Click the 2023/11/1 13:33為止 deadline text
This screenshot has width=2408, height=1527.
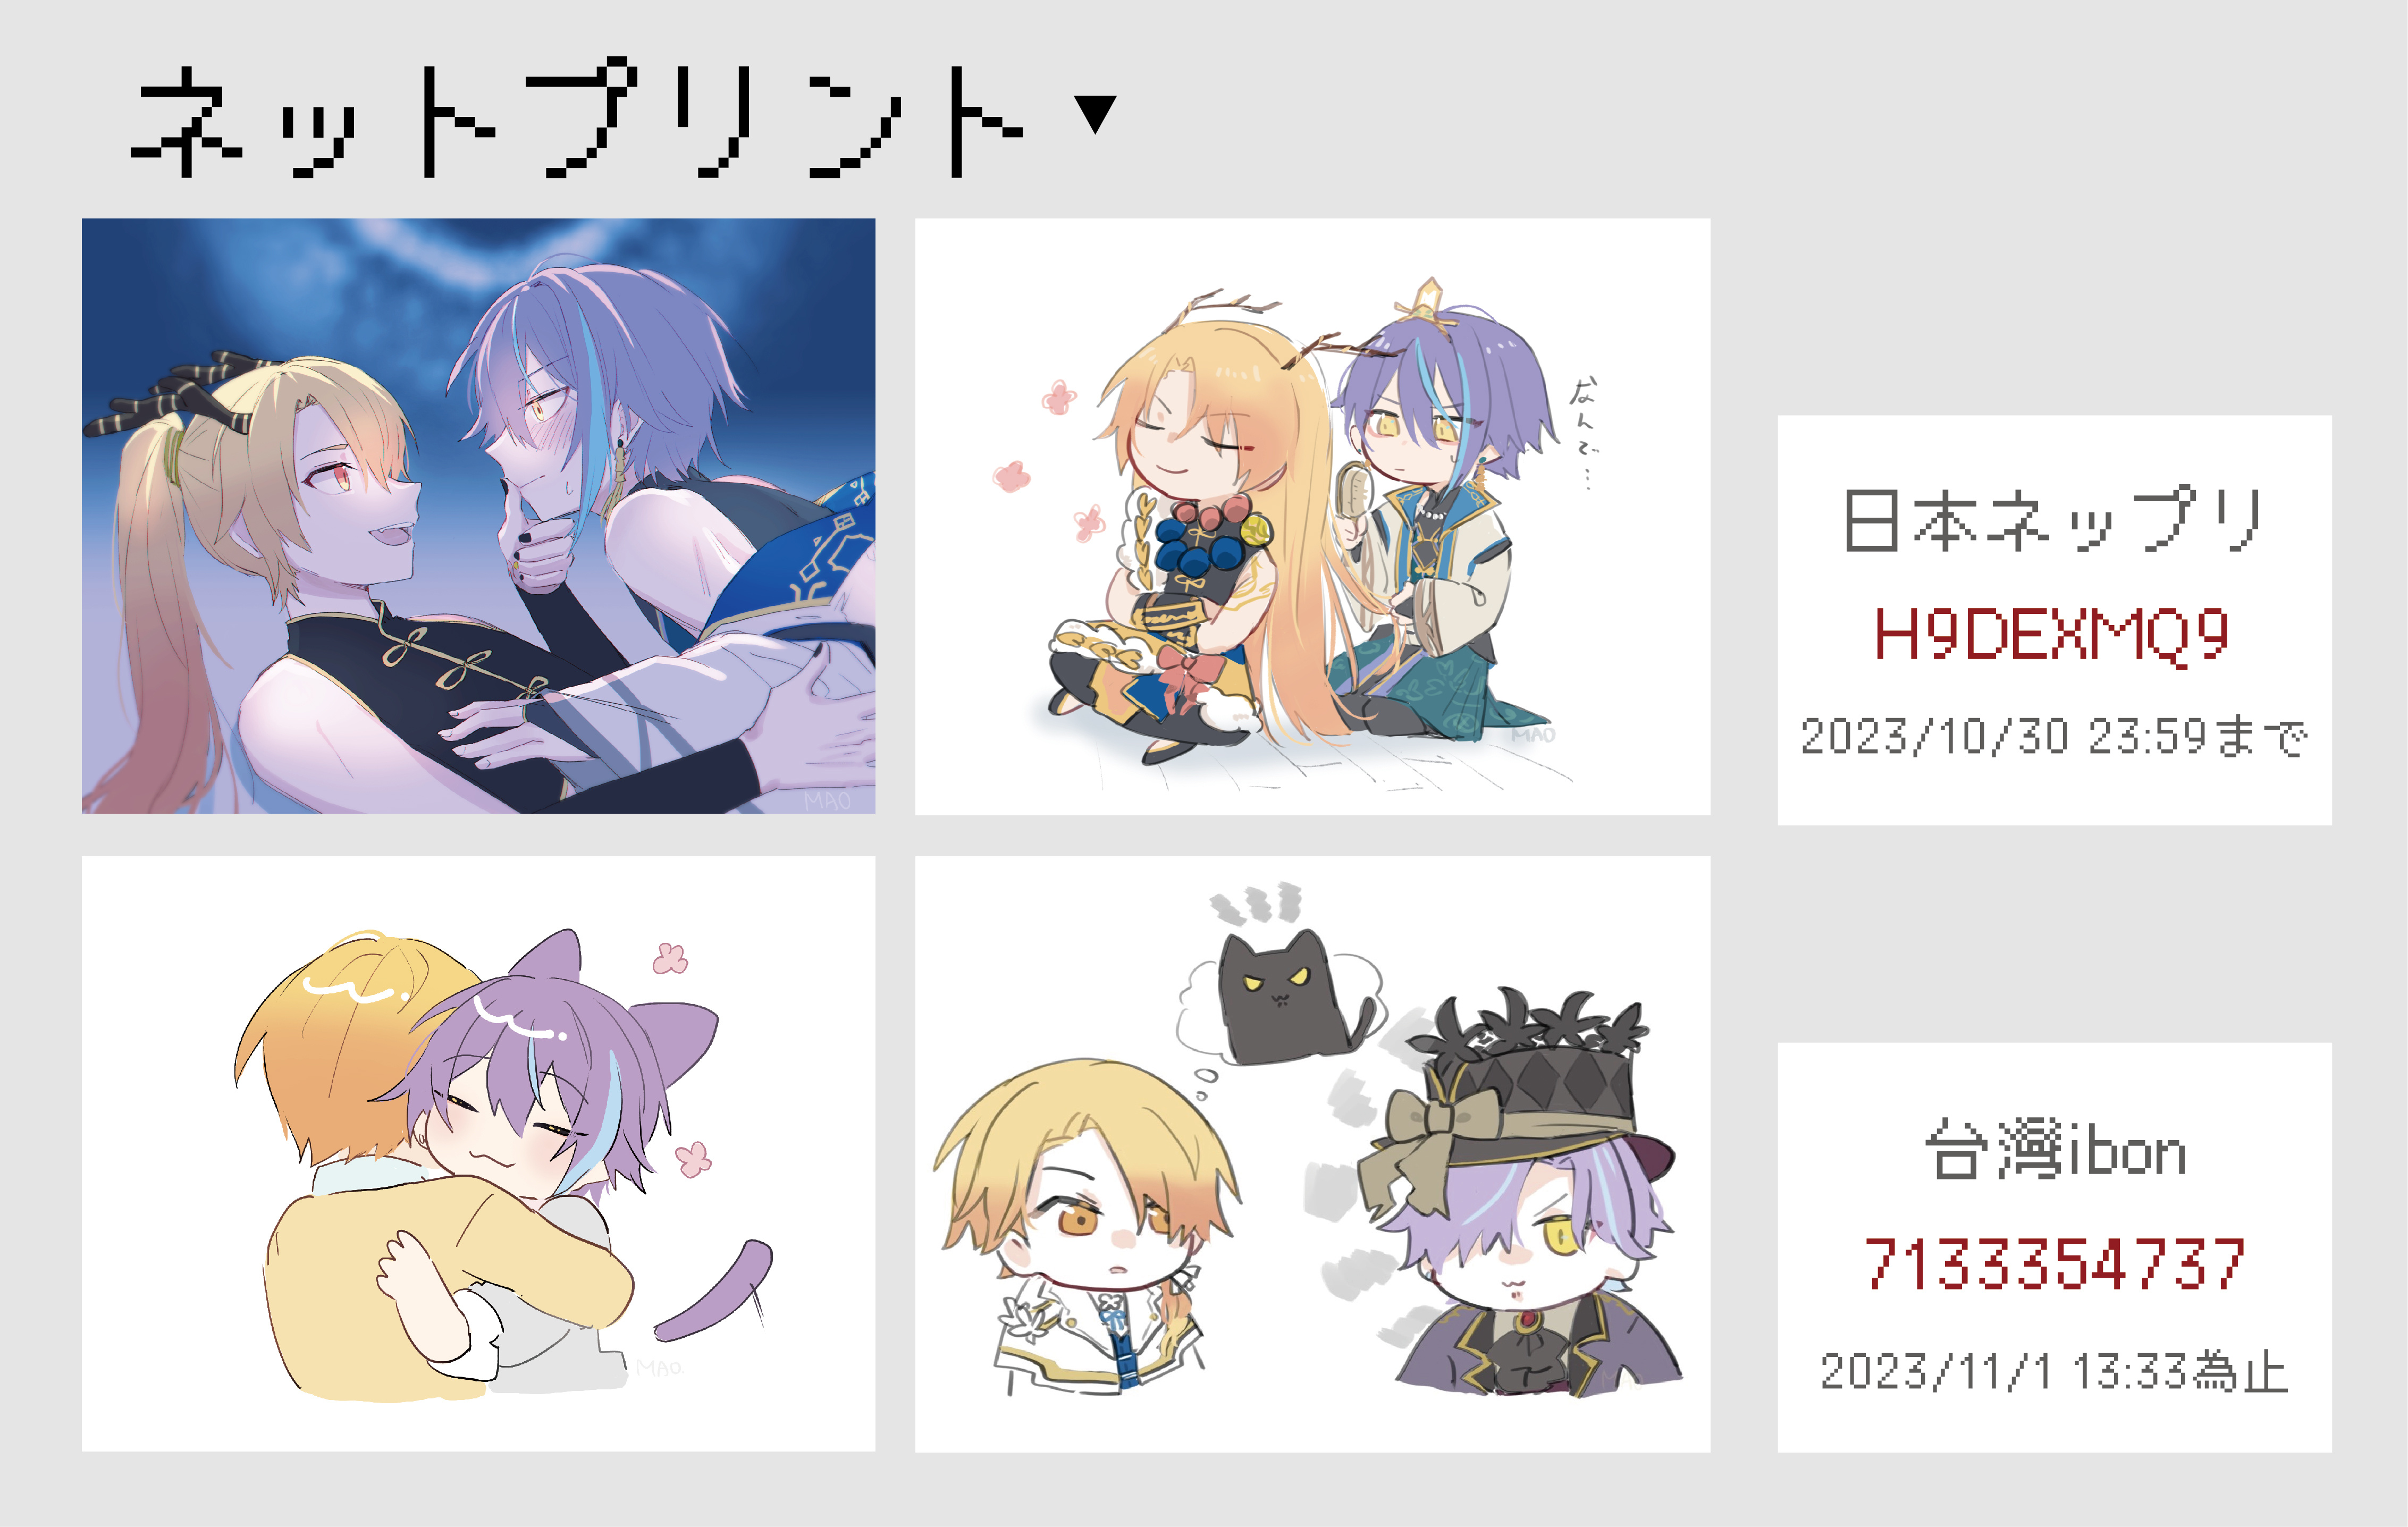[2054, 1371]
